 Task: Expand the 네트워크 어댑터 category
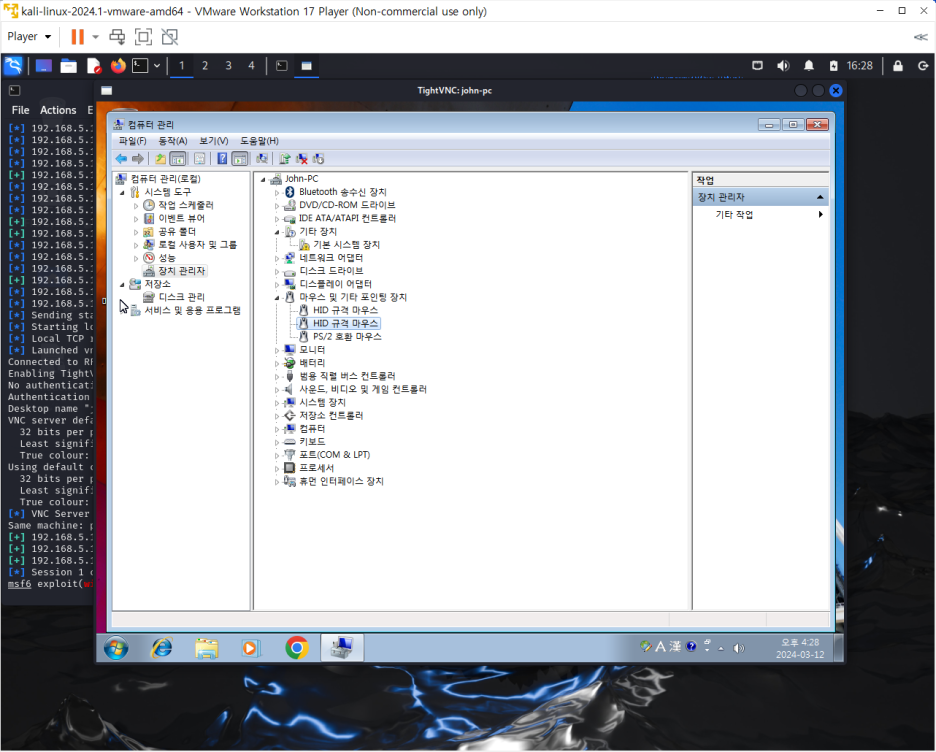[x=277, y=258]
